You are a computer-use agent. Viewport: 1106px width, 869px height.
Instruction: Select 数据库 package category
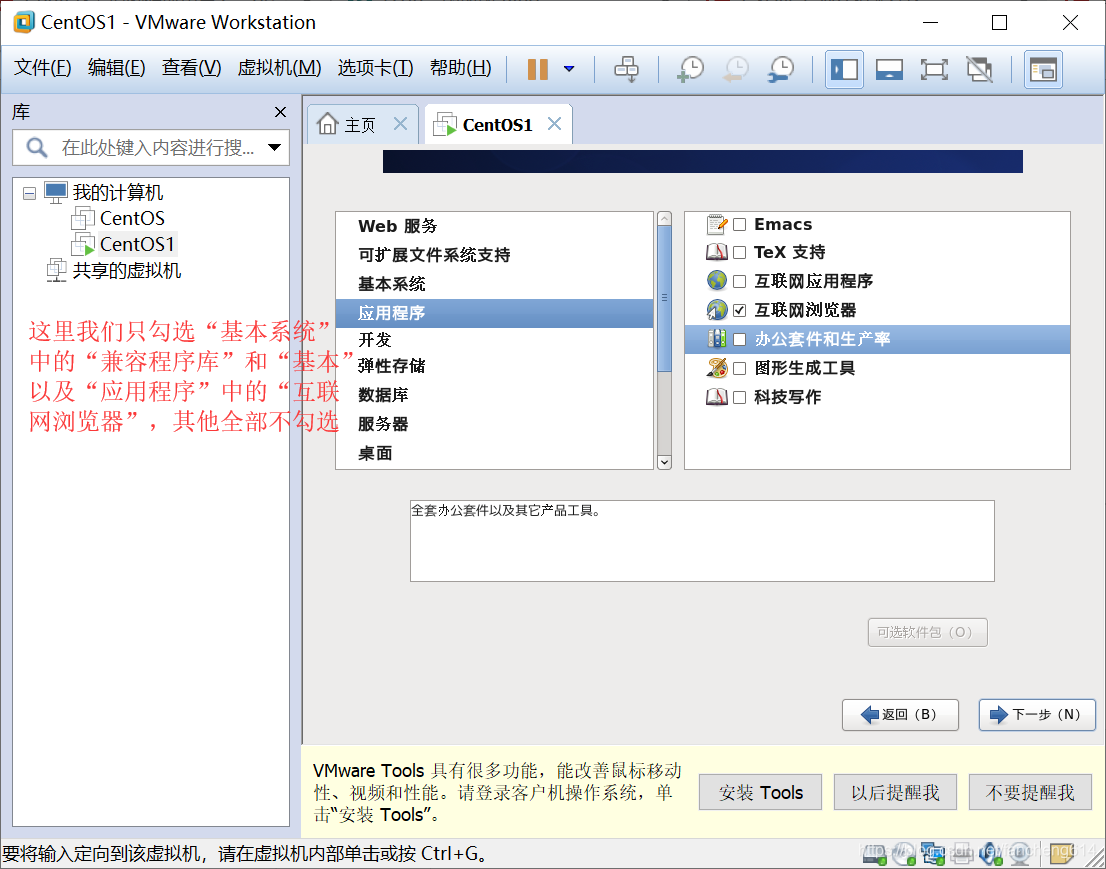(x=494, y=395)
